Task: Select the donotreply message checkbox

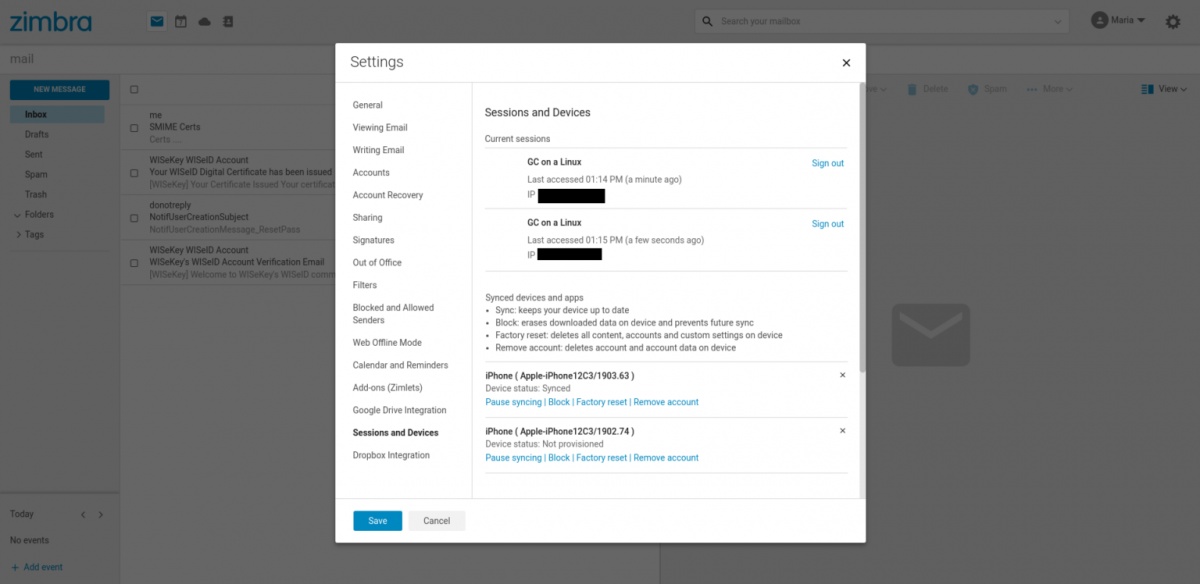Action: 134,217
